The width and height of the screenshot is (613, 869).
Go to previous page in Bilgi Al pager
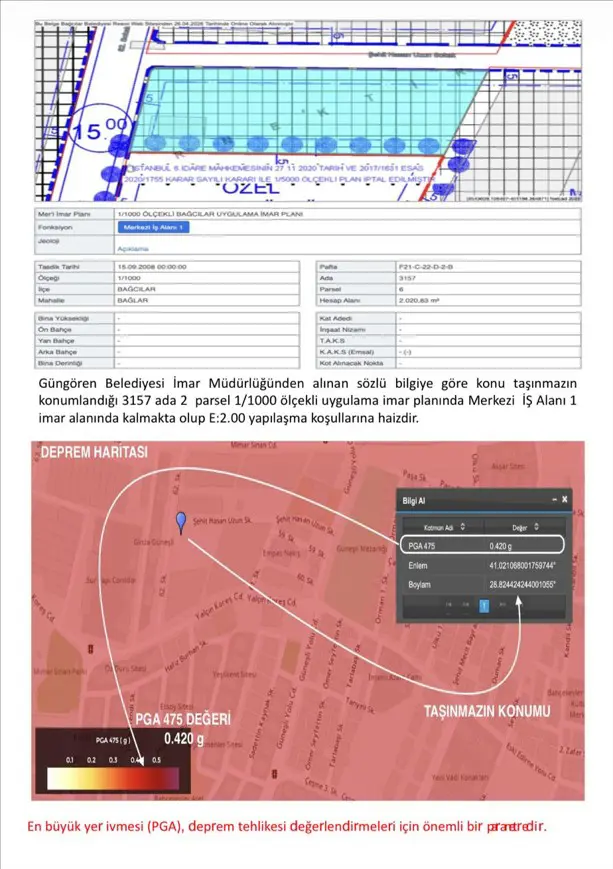point(466,605)
